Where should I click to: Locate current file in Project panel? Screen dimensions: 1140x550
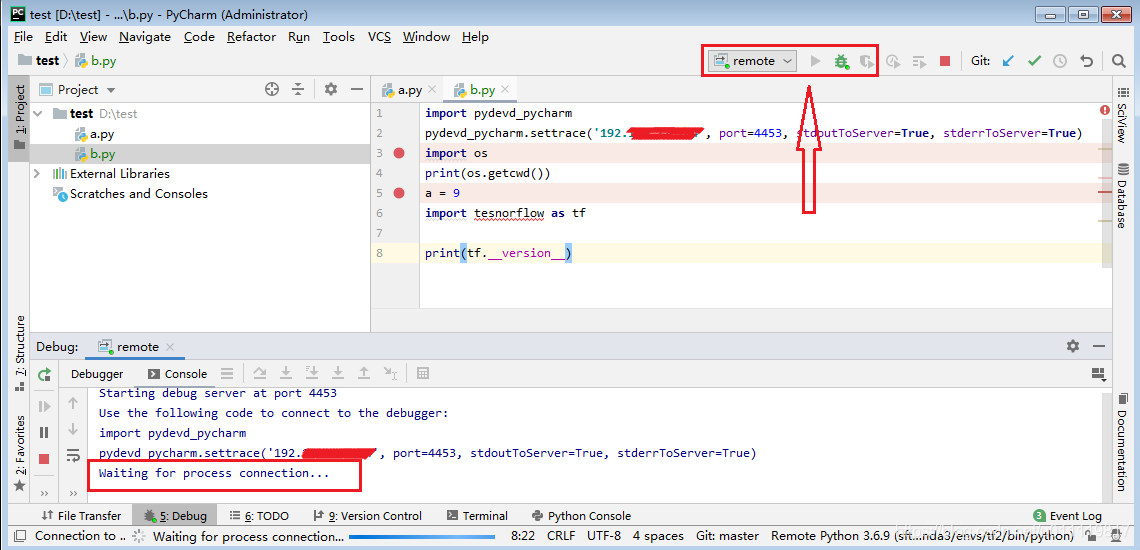click(272, 89)
